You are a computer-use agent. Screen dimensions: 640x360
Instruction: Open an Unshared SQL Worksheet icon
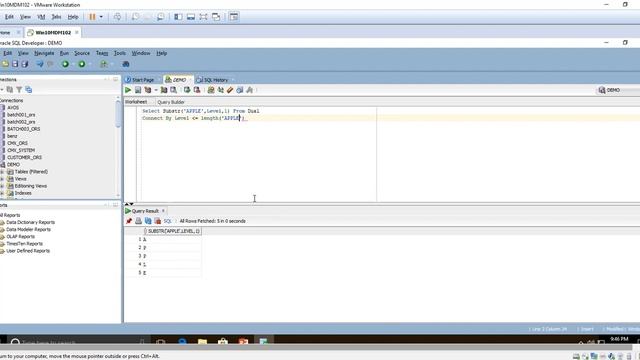211,90
